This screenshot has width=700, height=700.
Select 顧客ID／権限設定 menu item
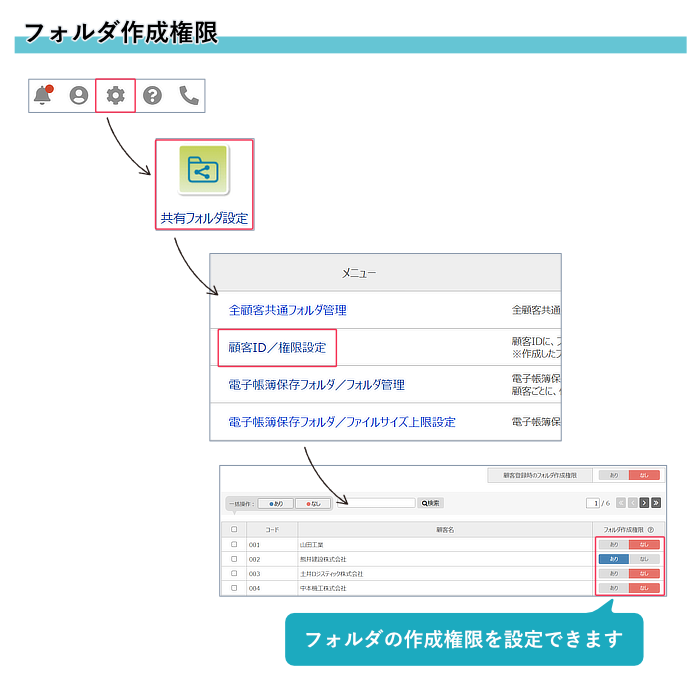277,348
